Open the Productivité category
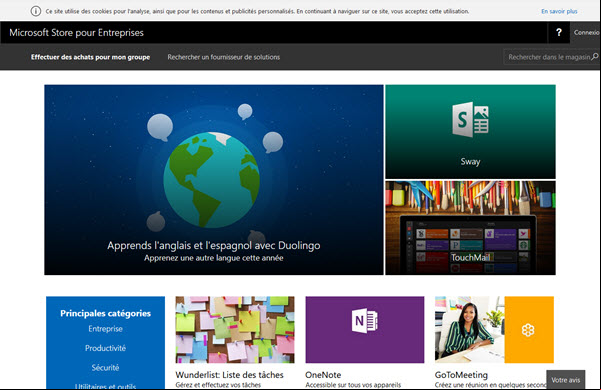This screenshot has width=601, height=390. click(x=105, y=348)
